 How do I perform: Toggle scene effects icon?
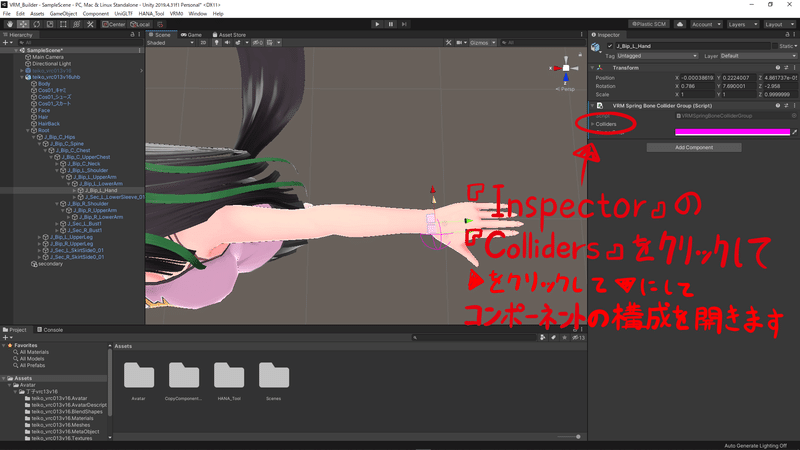[x=240, y=43]
